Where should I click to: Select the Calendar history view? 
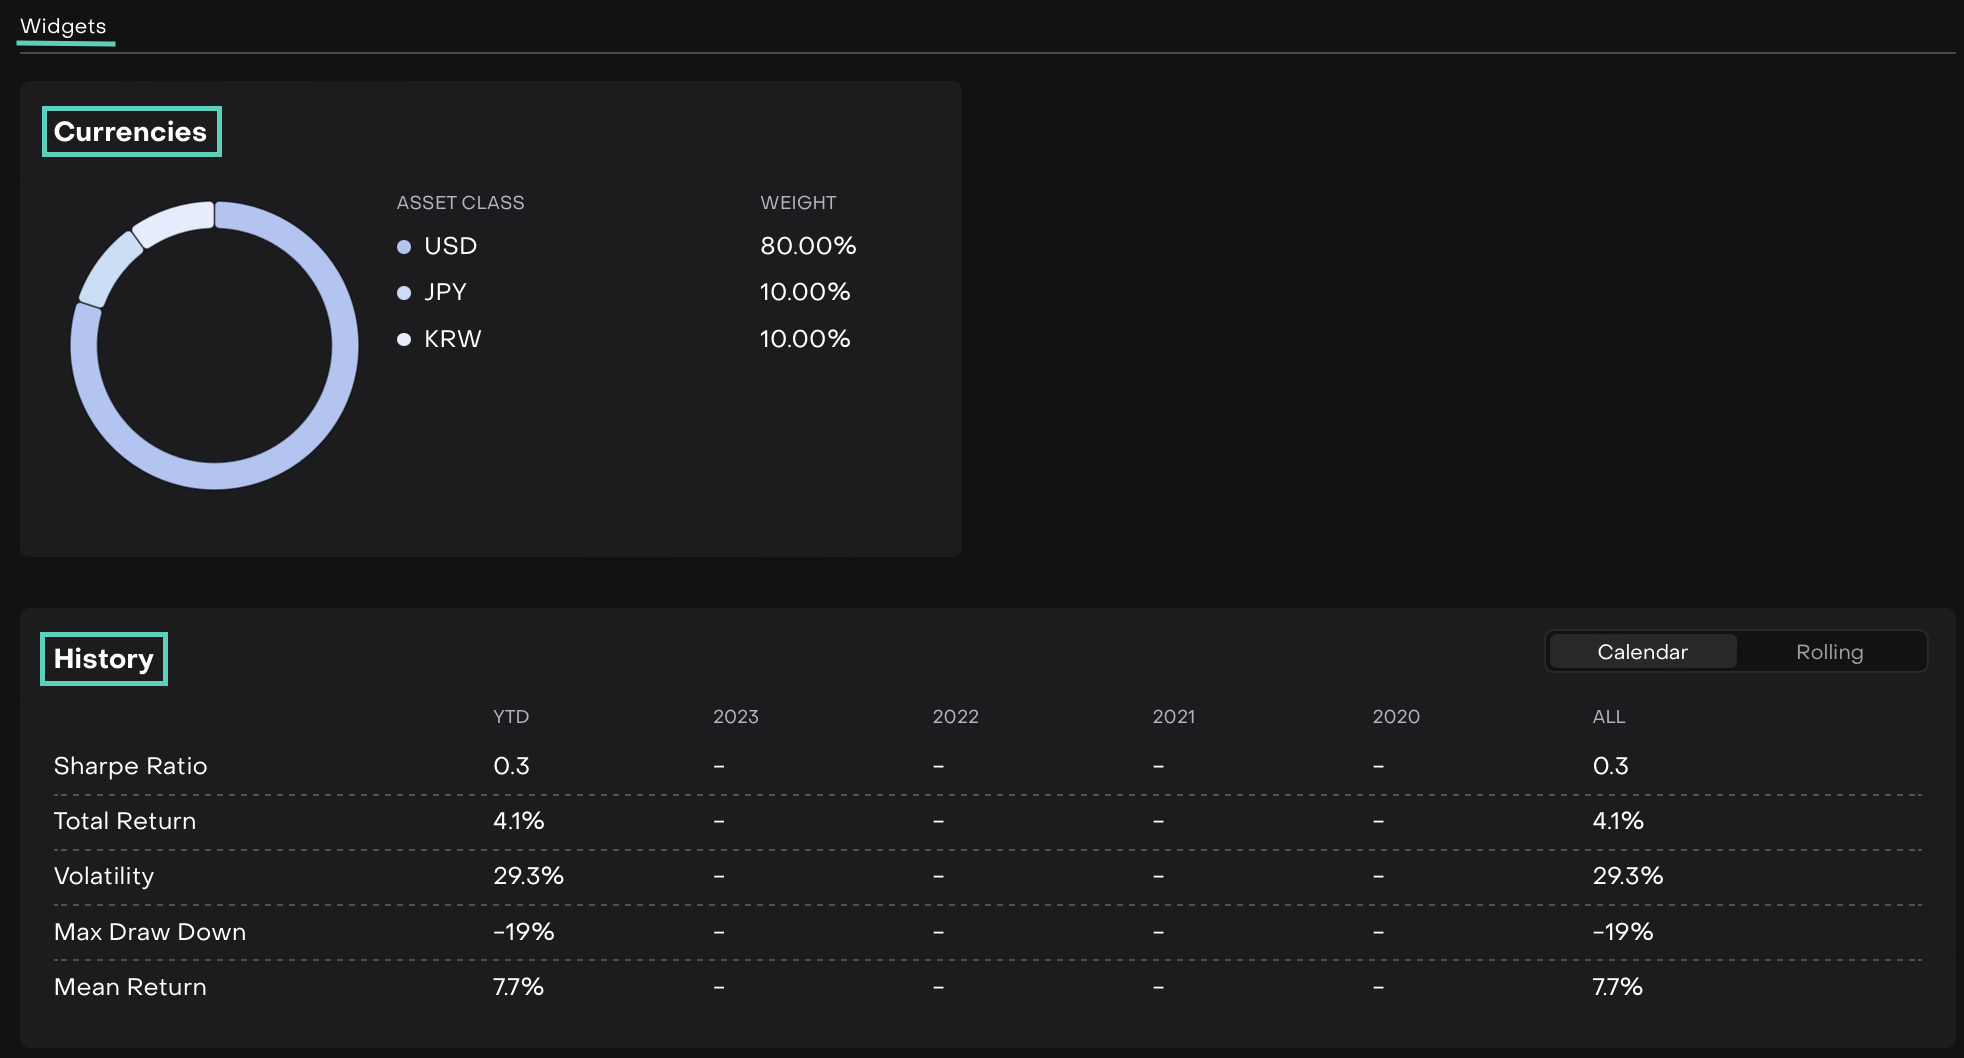[x=1642, y=652]
